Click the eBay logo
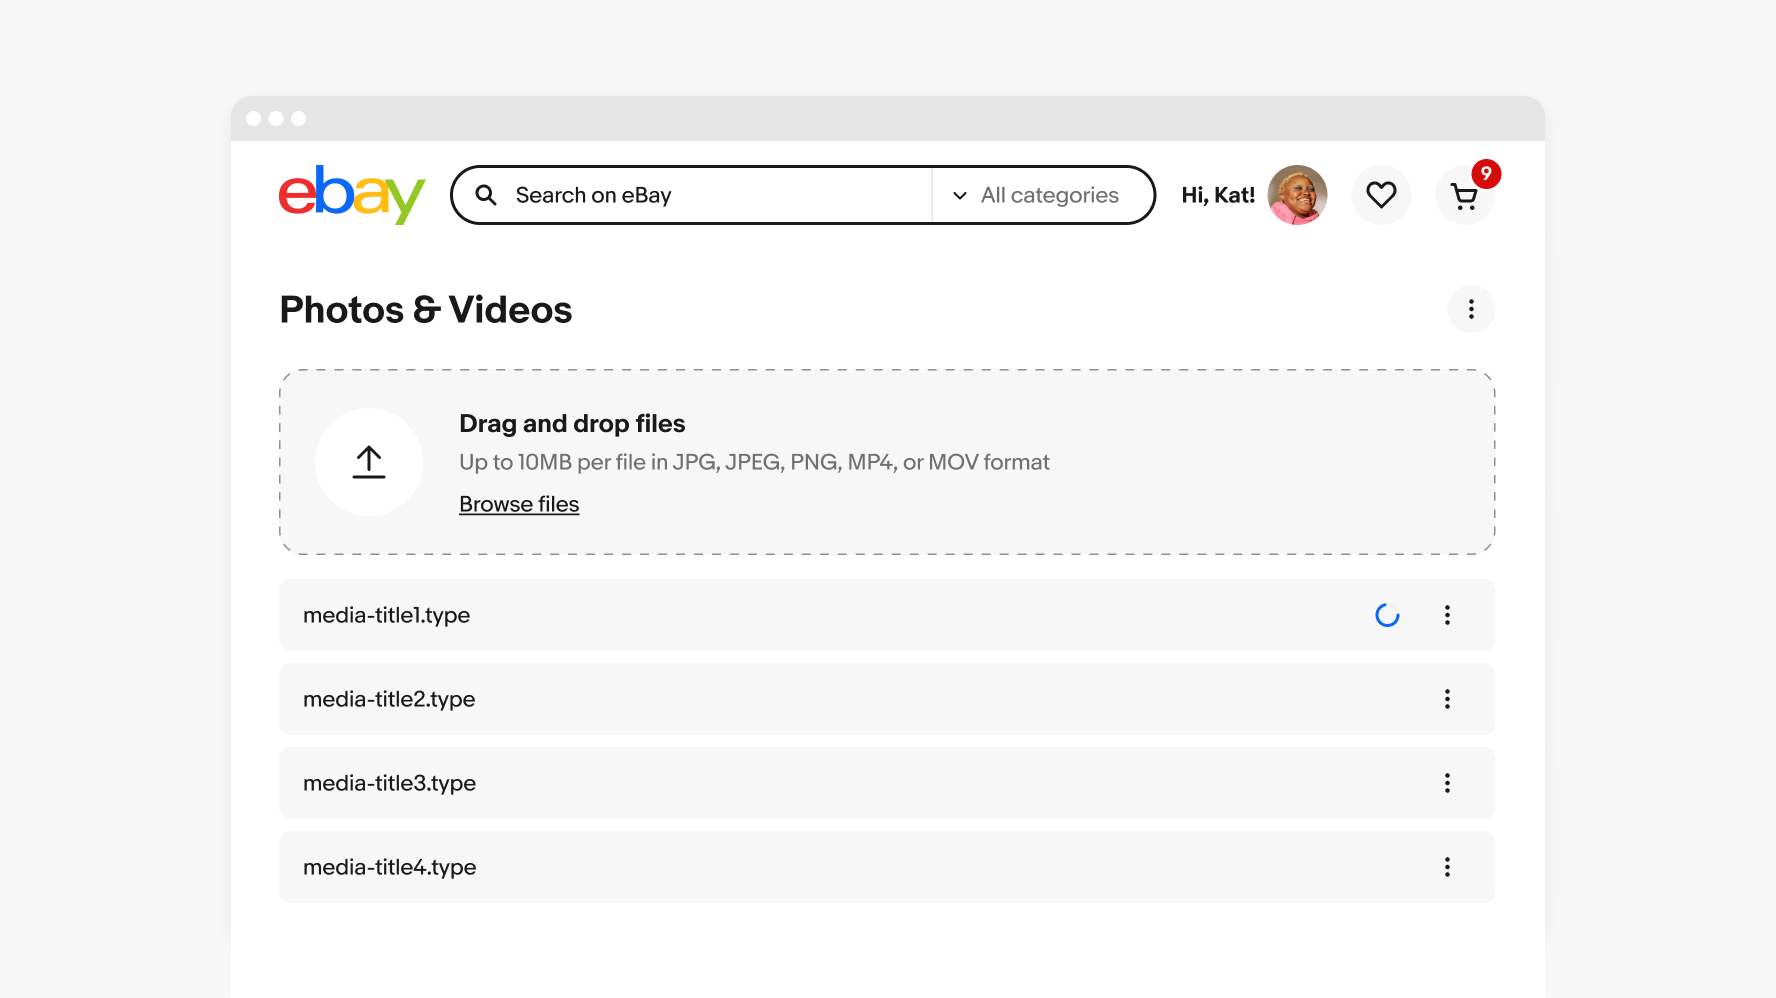Image resolution: width=1776 pixels, height=998 pixels. coord(351,194)
